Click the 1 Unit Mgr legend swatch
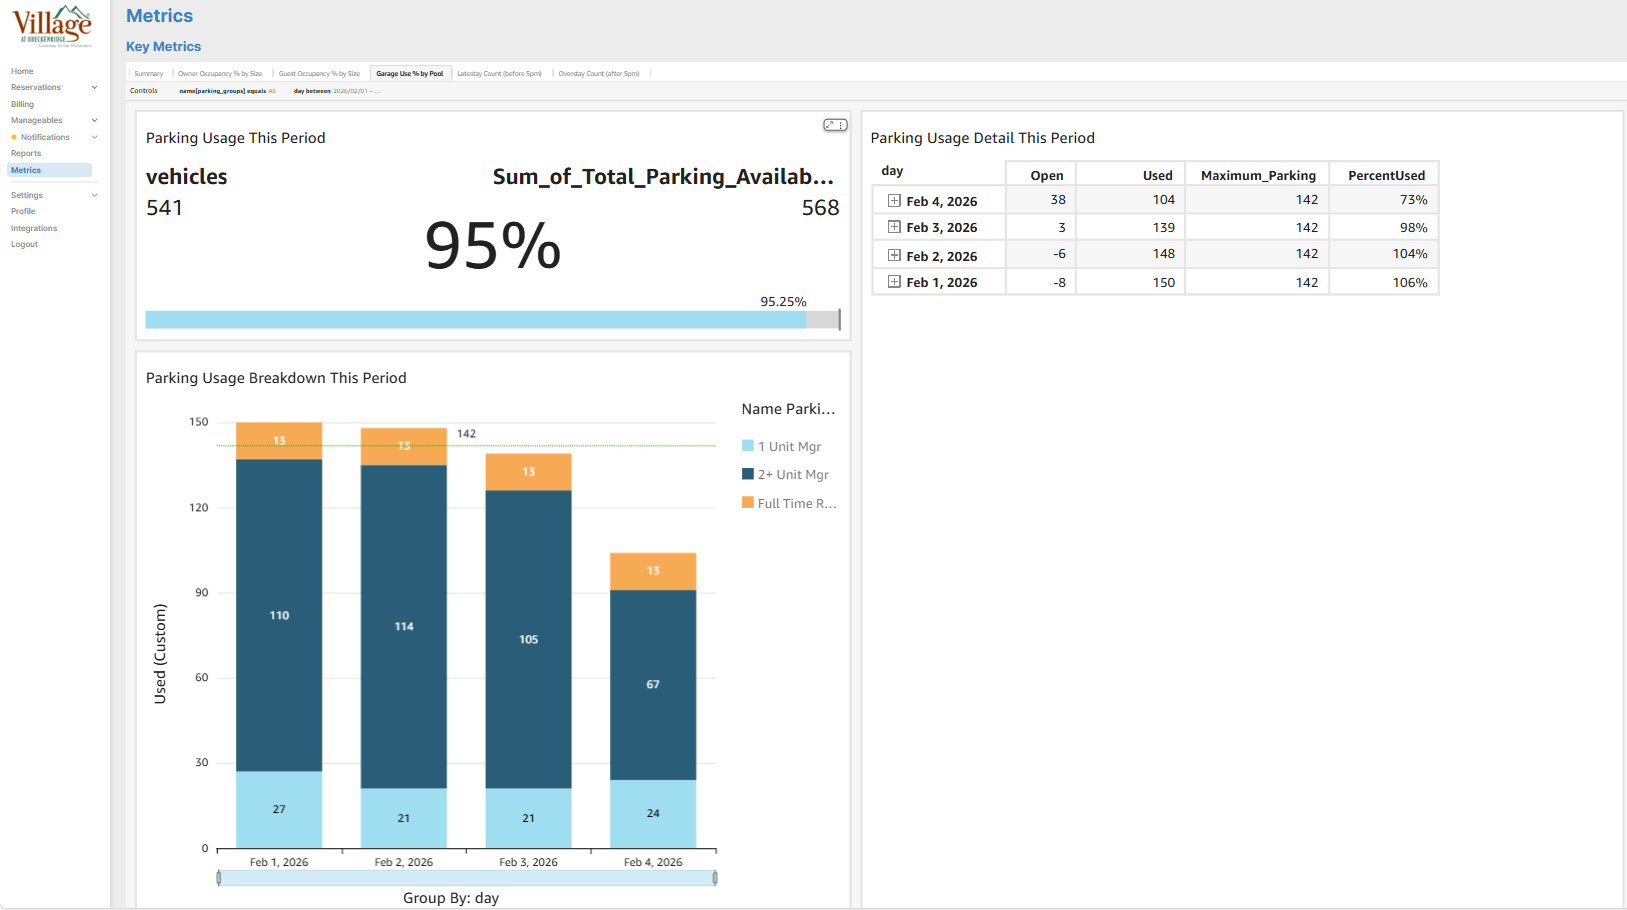 pos(748,446)
